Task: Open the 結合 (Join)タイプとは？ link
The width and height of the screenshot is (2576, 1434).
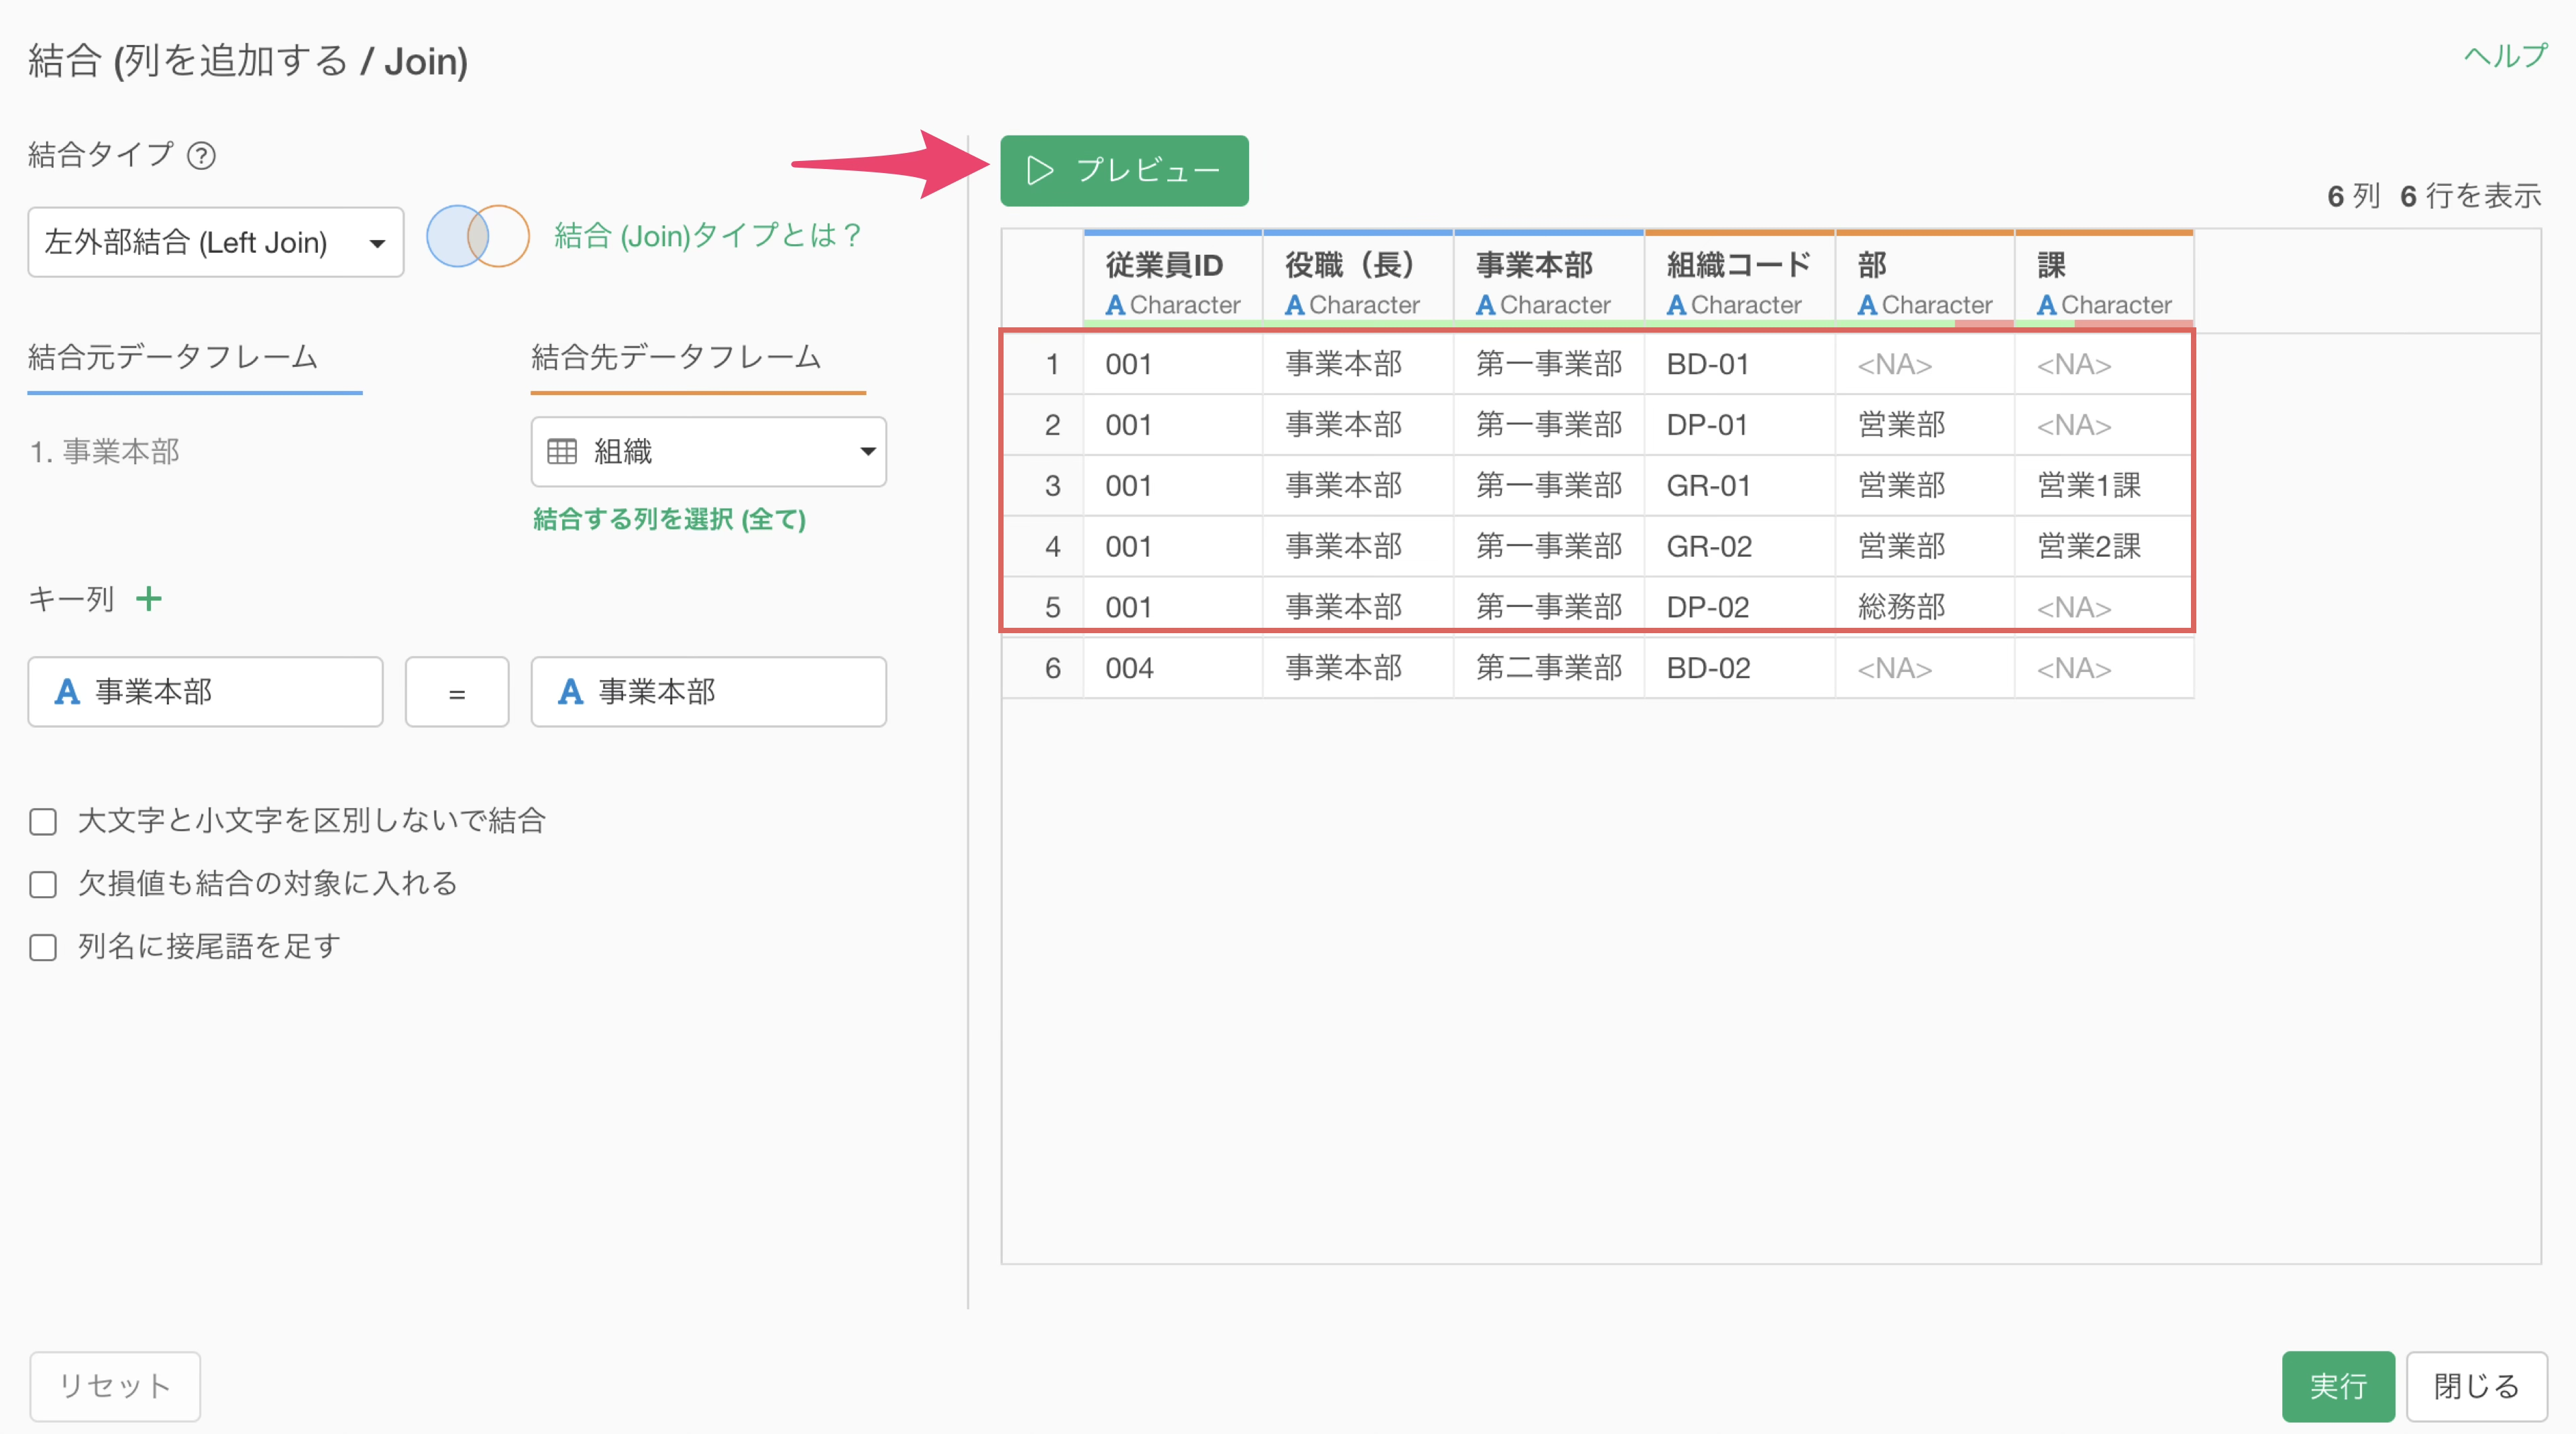Action: point(707,236)
